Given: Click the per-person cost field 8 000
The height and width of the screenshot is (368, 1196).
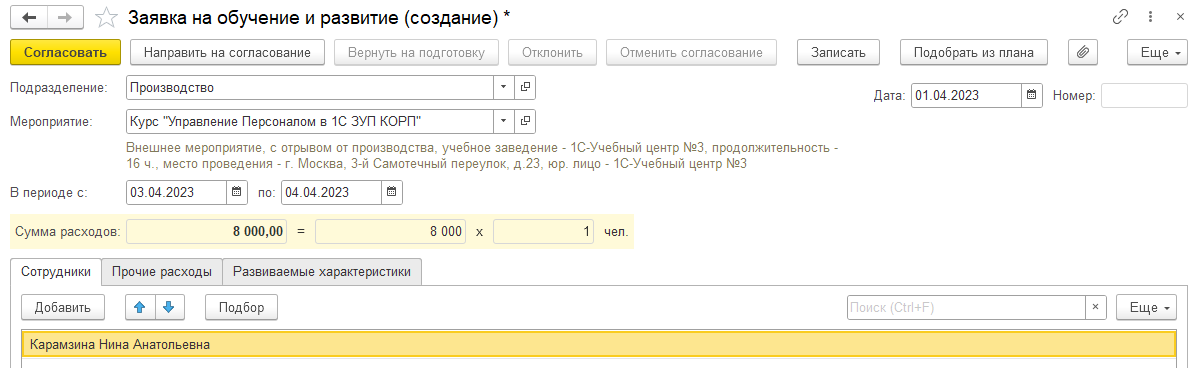Looking at the screenshot, I should tap(390, 231).
